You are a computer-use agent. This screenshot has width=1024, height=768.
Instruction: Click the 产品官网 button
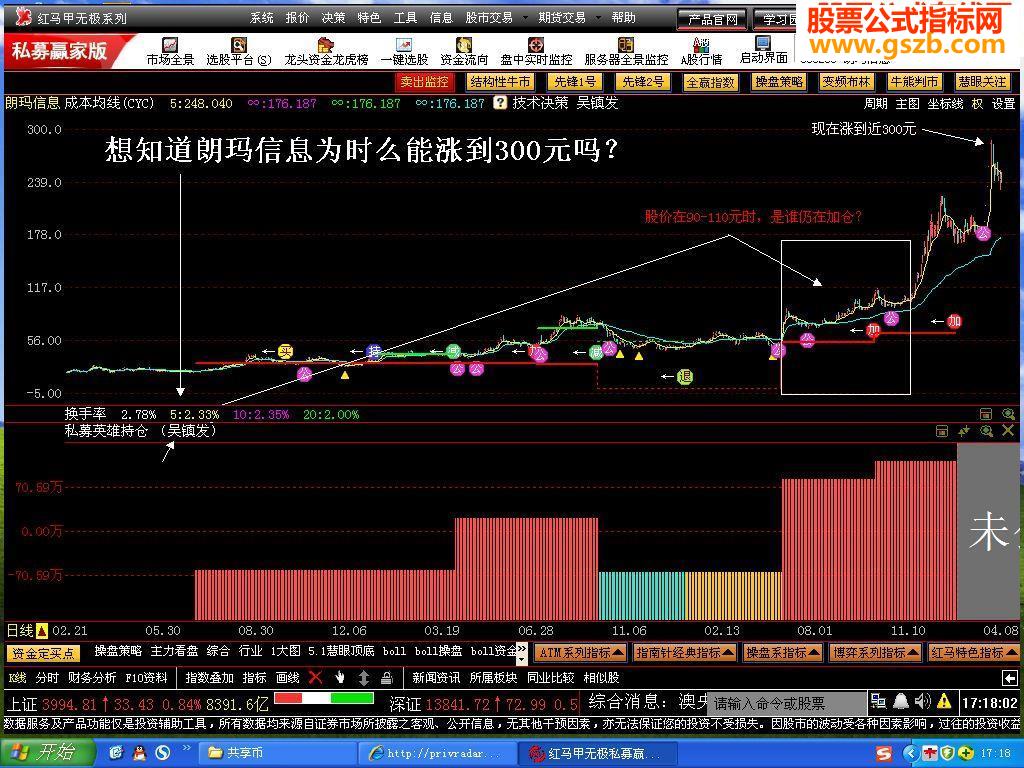point(712,20)
